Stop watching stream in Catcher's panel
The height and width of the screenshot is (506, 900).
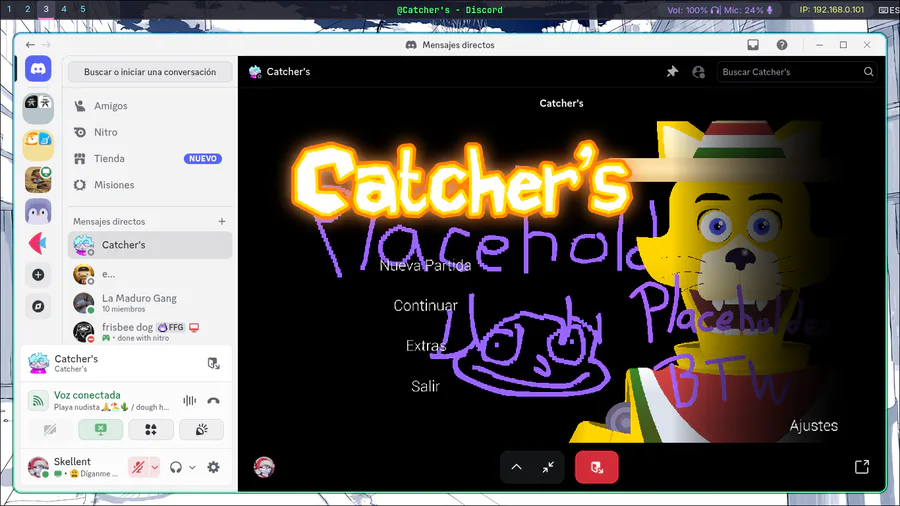pos(214,363)
